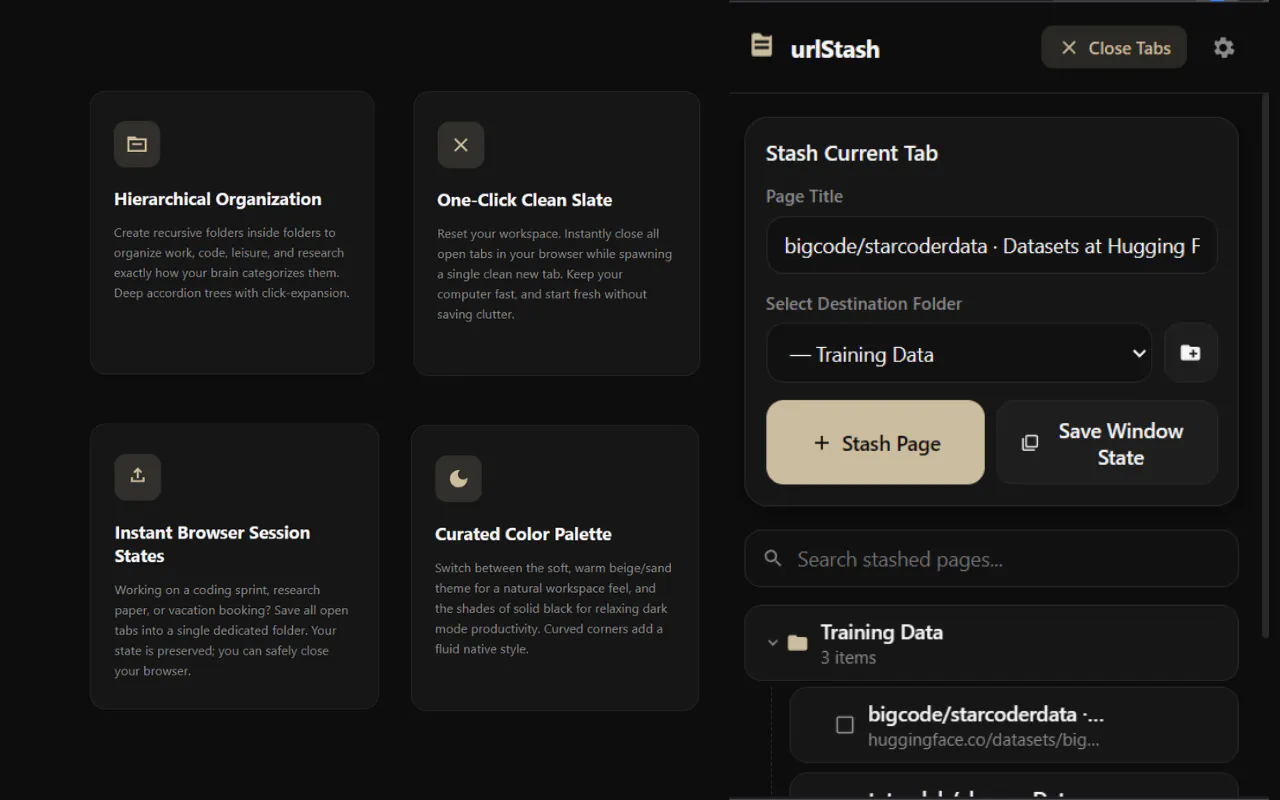
Task: Click the Stash Current Tab heading
Action: (x=852, y=153)
